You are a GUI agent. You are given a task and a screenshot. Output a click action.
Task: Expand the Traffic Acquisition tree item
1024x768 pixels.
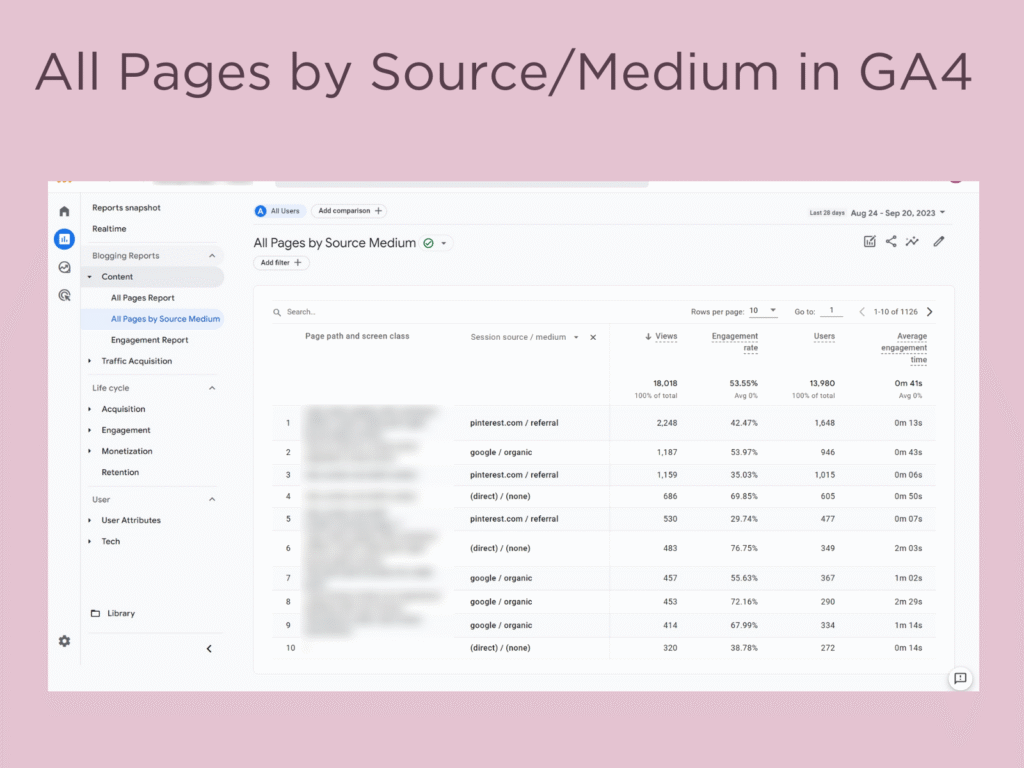(90, 361)
